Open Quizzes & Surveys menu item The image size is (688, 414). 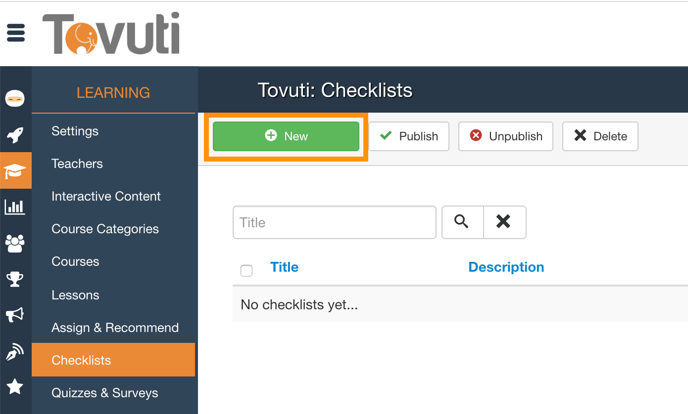[105, 393]
